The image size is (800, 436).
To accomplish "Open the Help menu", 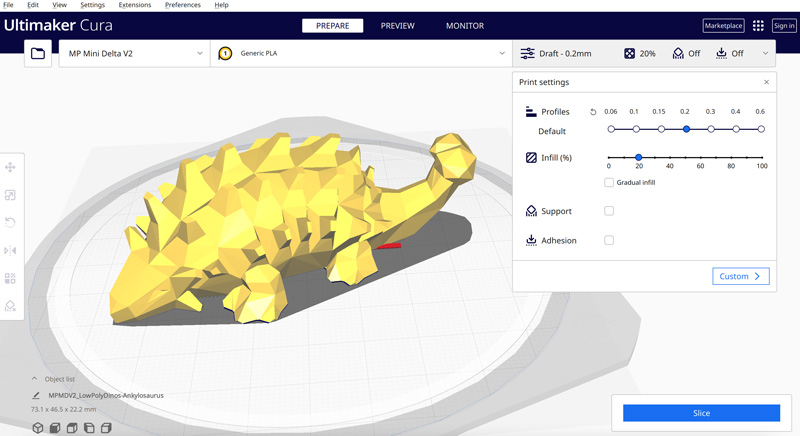I will (x=221, y=5).
